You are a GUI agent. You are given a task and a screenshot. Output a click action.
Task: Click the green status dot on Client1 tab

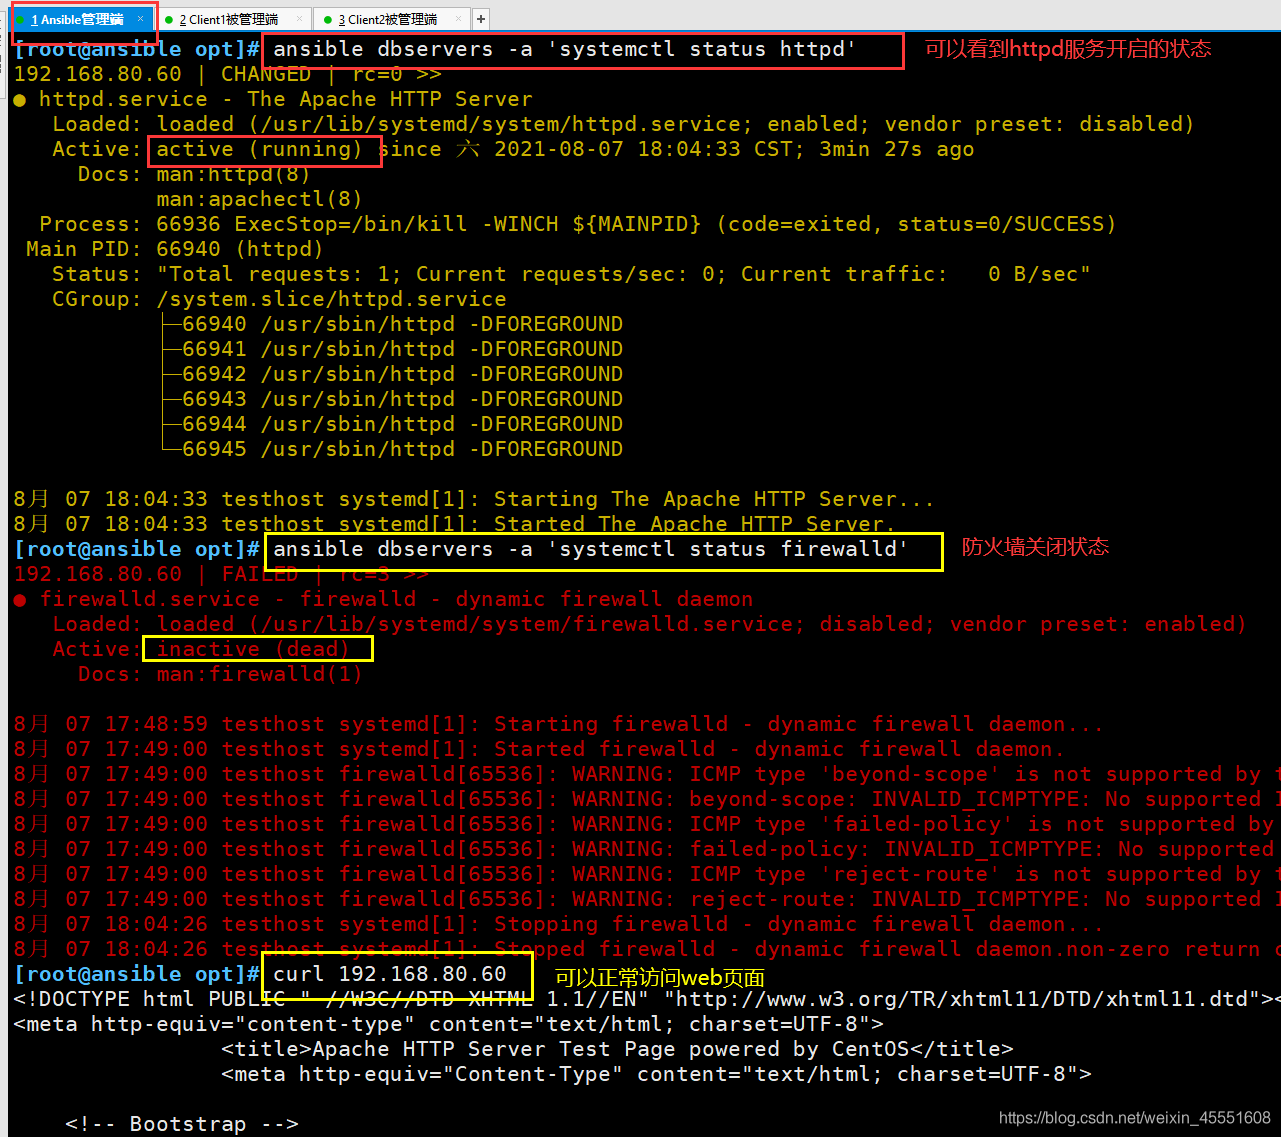(169, 20)
